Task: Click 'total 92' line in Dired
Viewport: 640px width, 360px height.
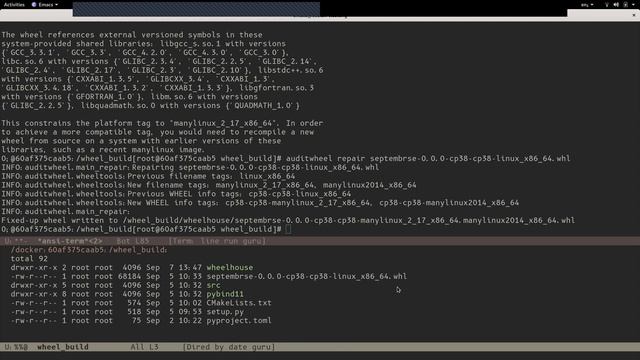Action: click(29, 259)
